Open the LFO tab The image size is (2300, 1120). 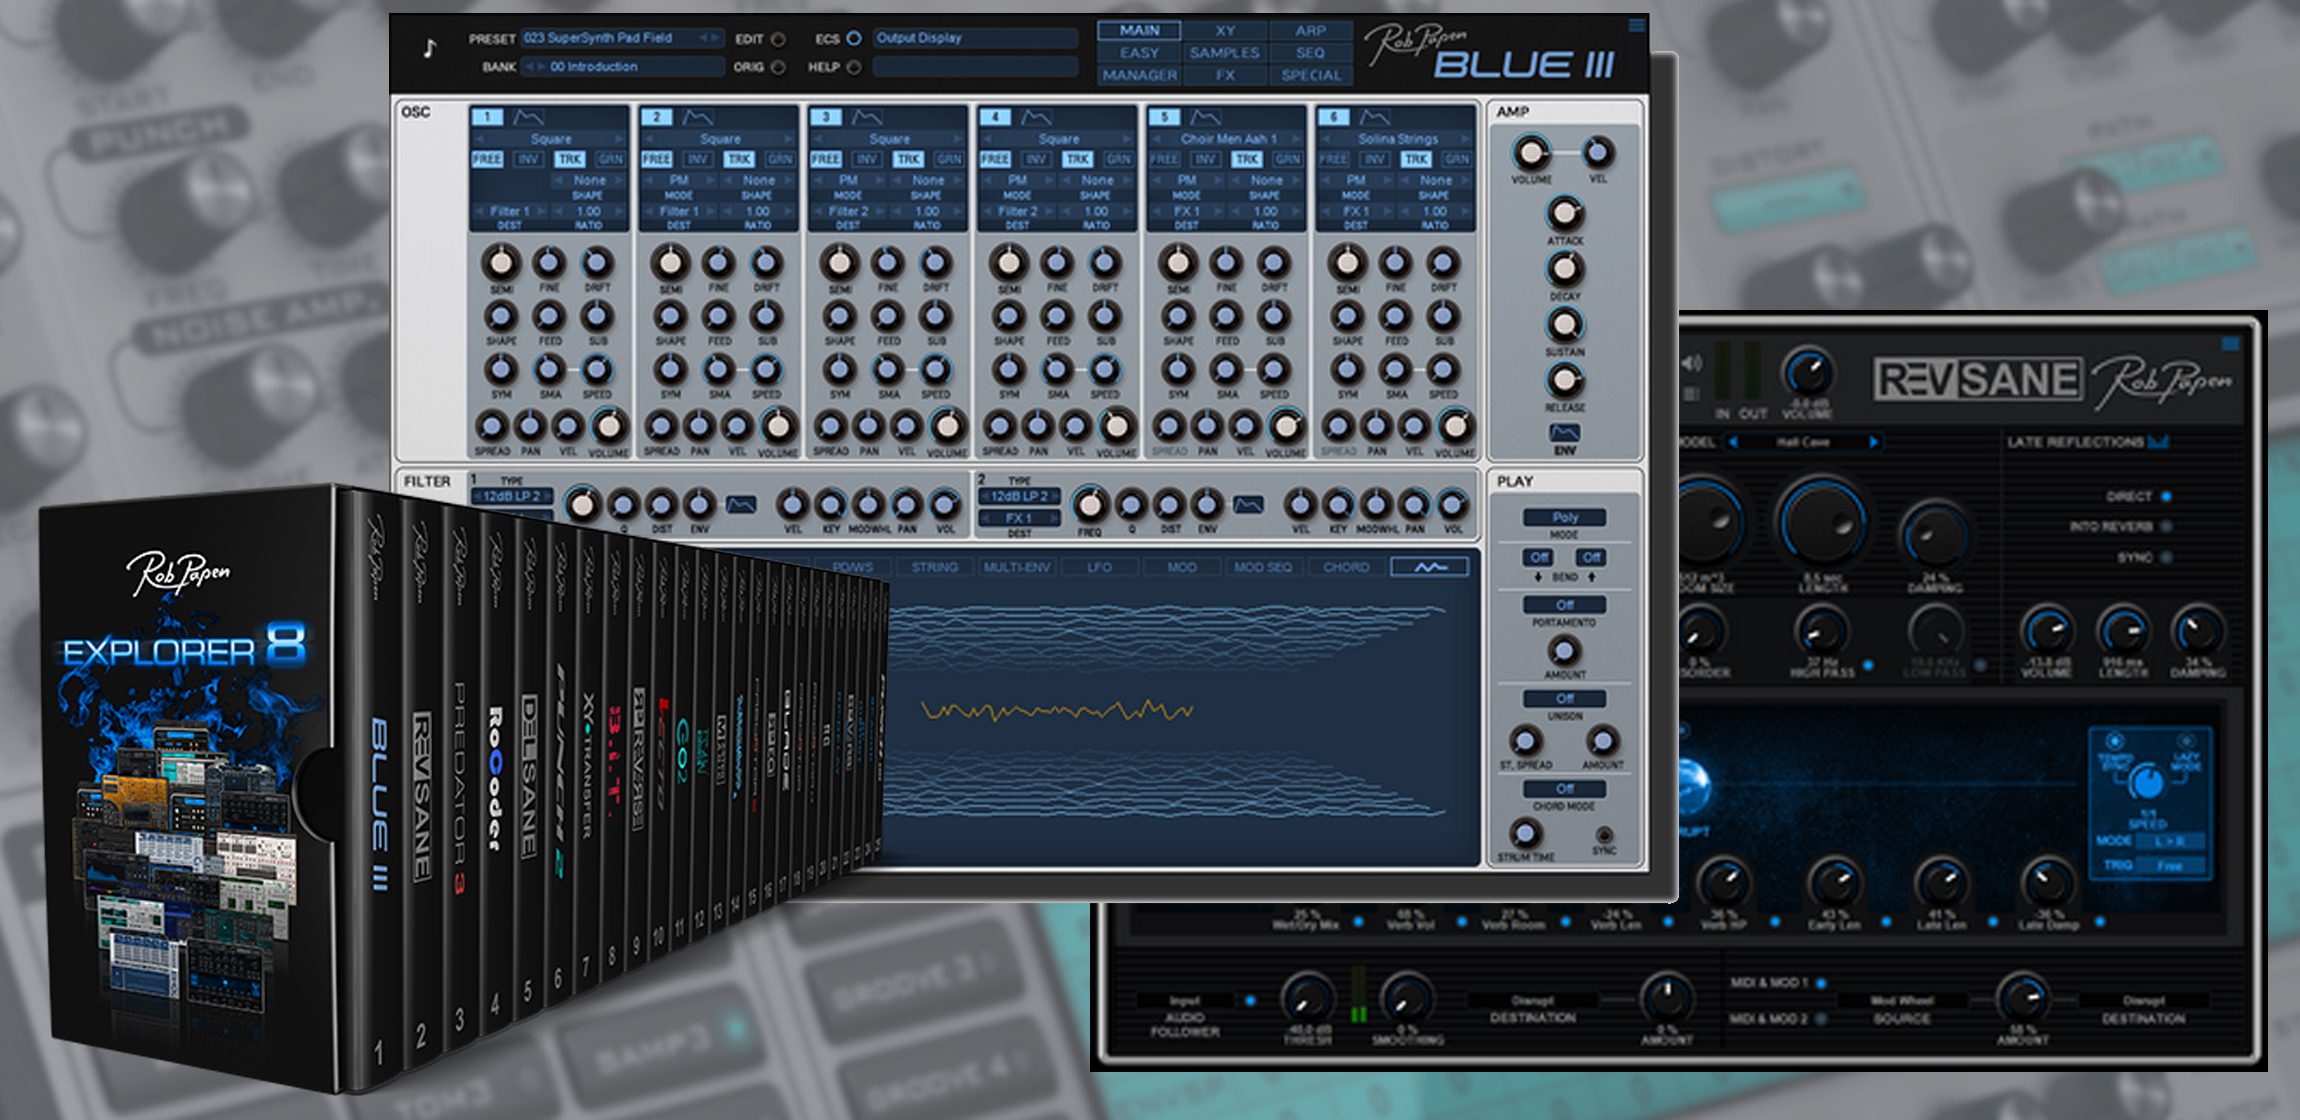[1099, 567]
